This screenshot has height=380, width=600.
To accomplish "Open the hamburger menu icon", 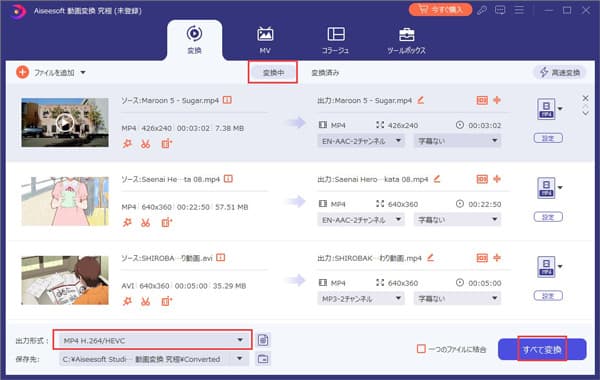I will 519,10.
